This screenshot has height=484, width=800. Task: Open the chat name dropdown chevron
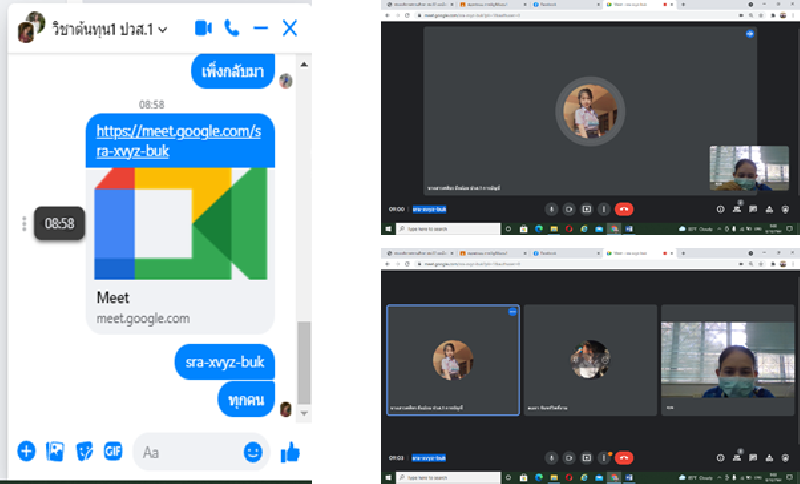coord(163,29)
